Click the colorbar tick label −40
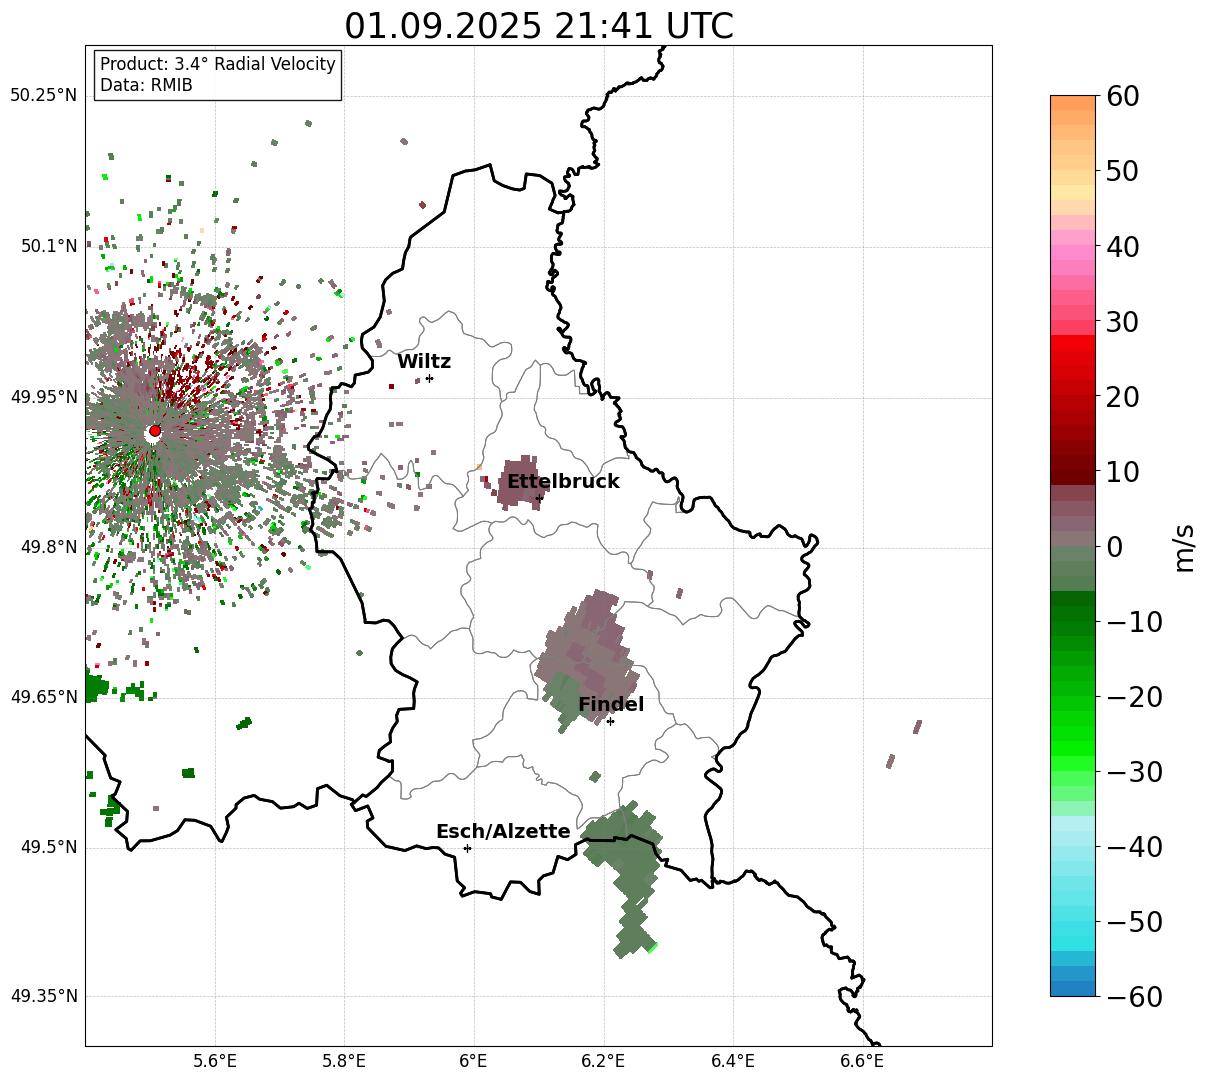This screenshot has width=1207, height=1081. point(1134,847)
